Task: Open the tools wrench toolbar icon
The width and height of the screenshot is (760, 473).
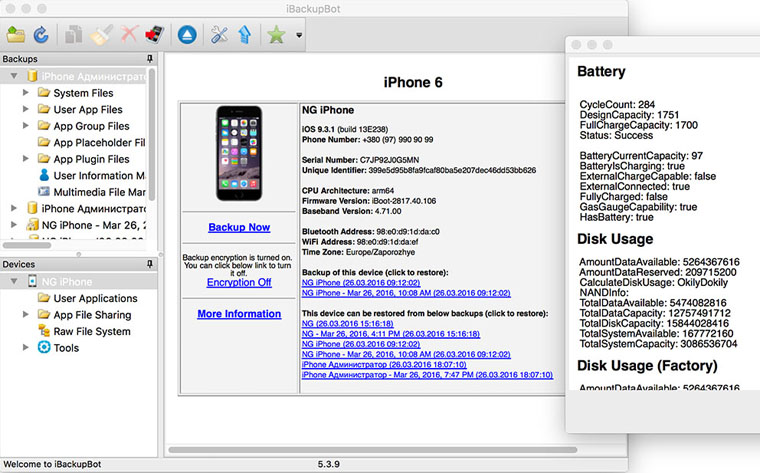Action: coord(219,35)
